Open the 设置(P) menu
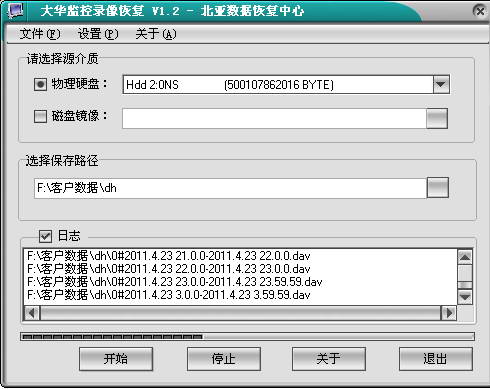490x389 pixels. coord(98,34)
